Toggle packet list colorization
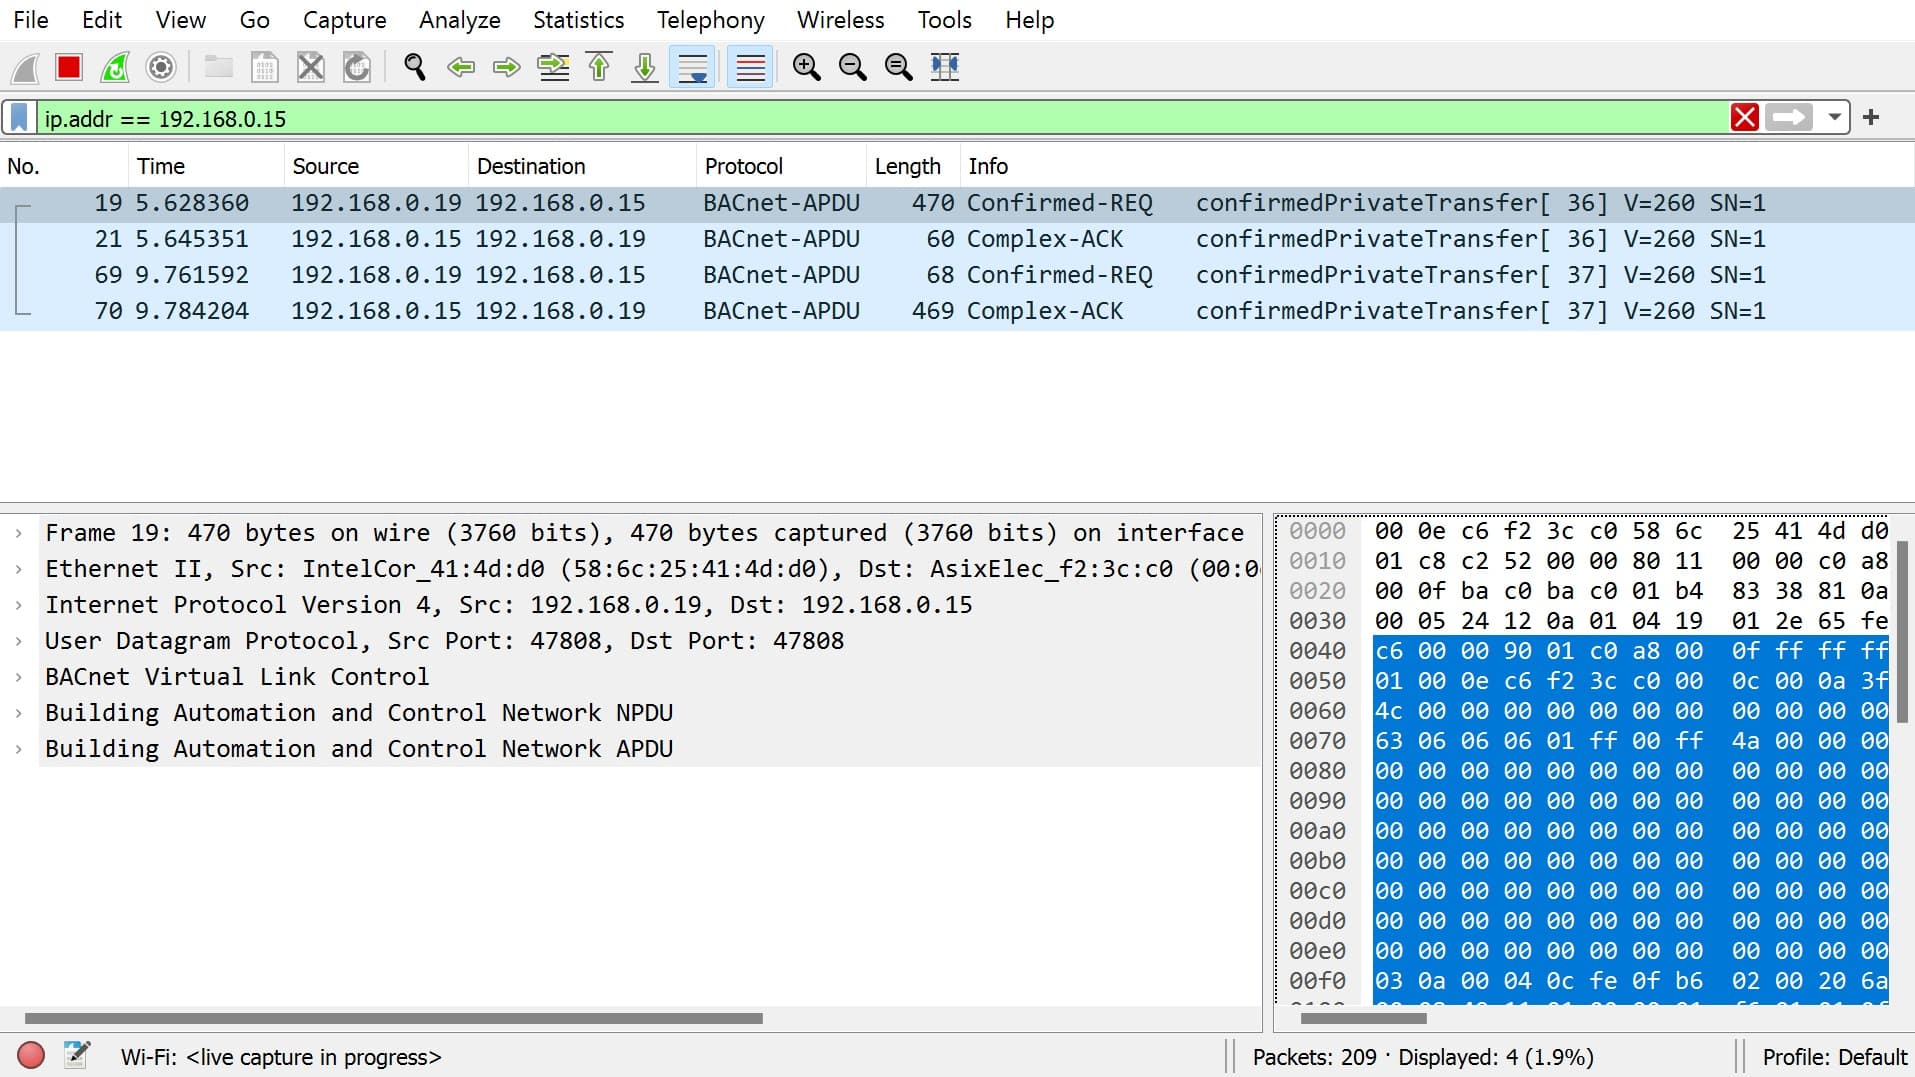The image size is (1915, 1077). (748, 67)
